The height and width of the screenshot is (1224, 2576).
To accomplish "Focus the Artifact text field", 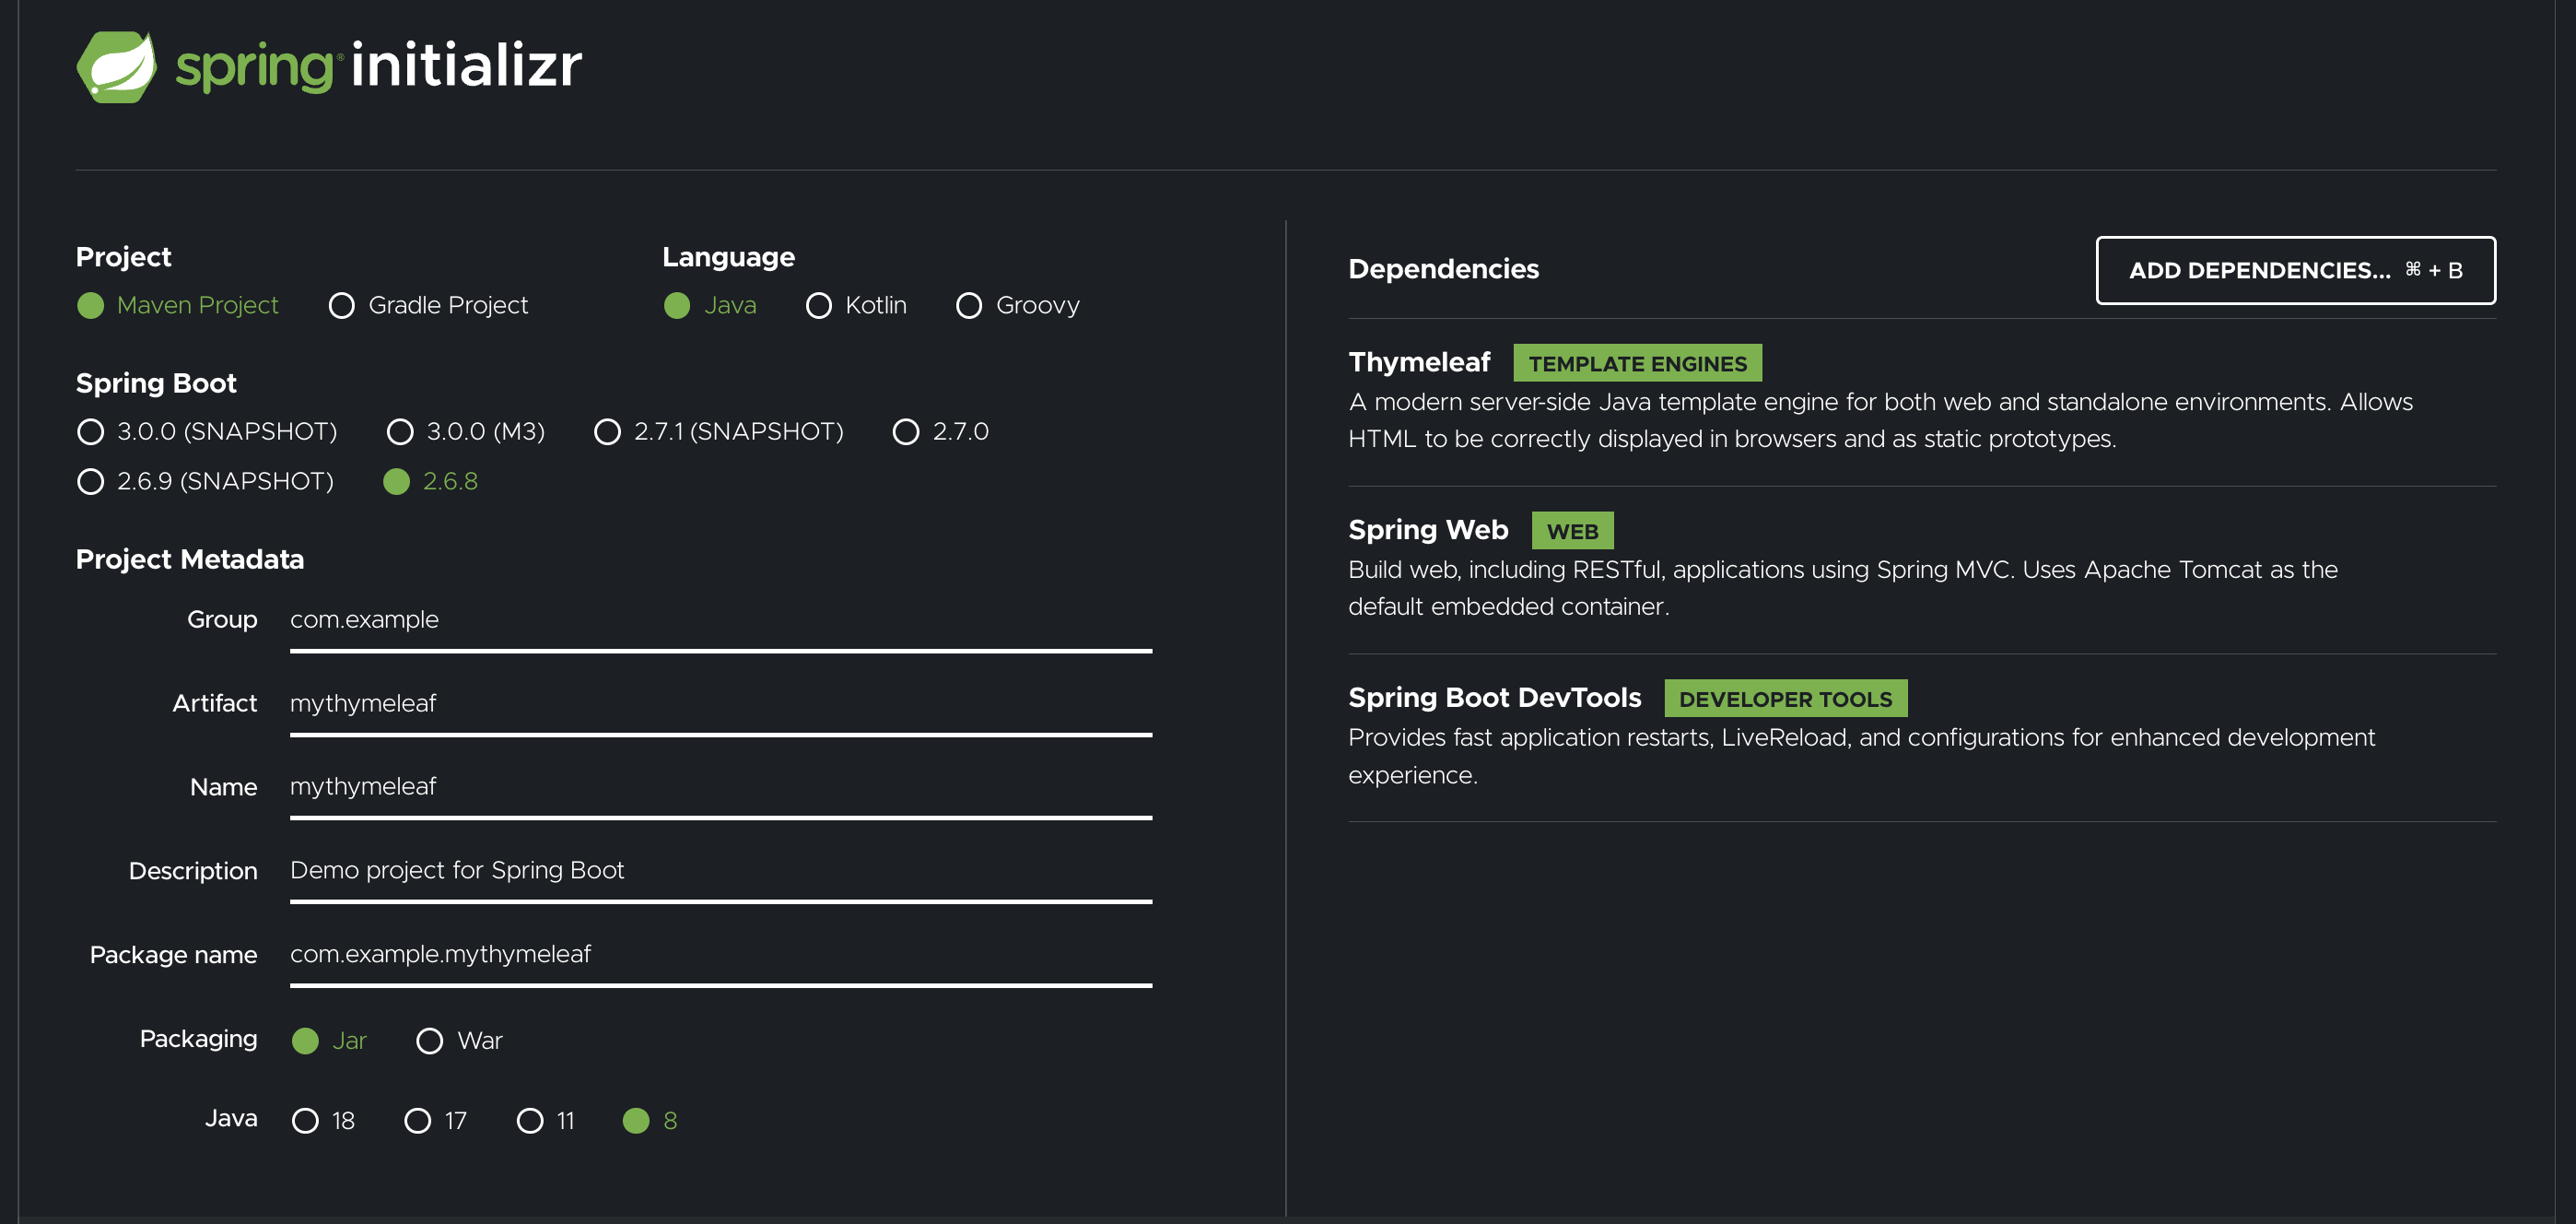I will [720, 704].
